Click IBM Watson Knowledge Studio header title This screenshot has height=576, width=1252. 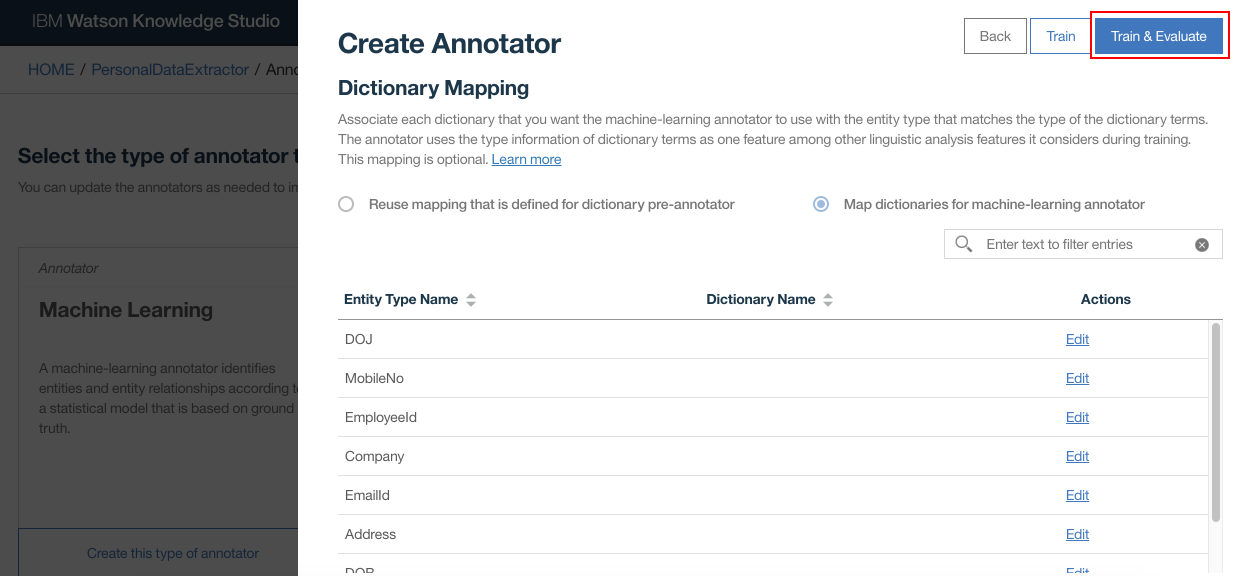click(156, 21)
